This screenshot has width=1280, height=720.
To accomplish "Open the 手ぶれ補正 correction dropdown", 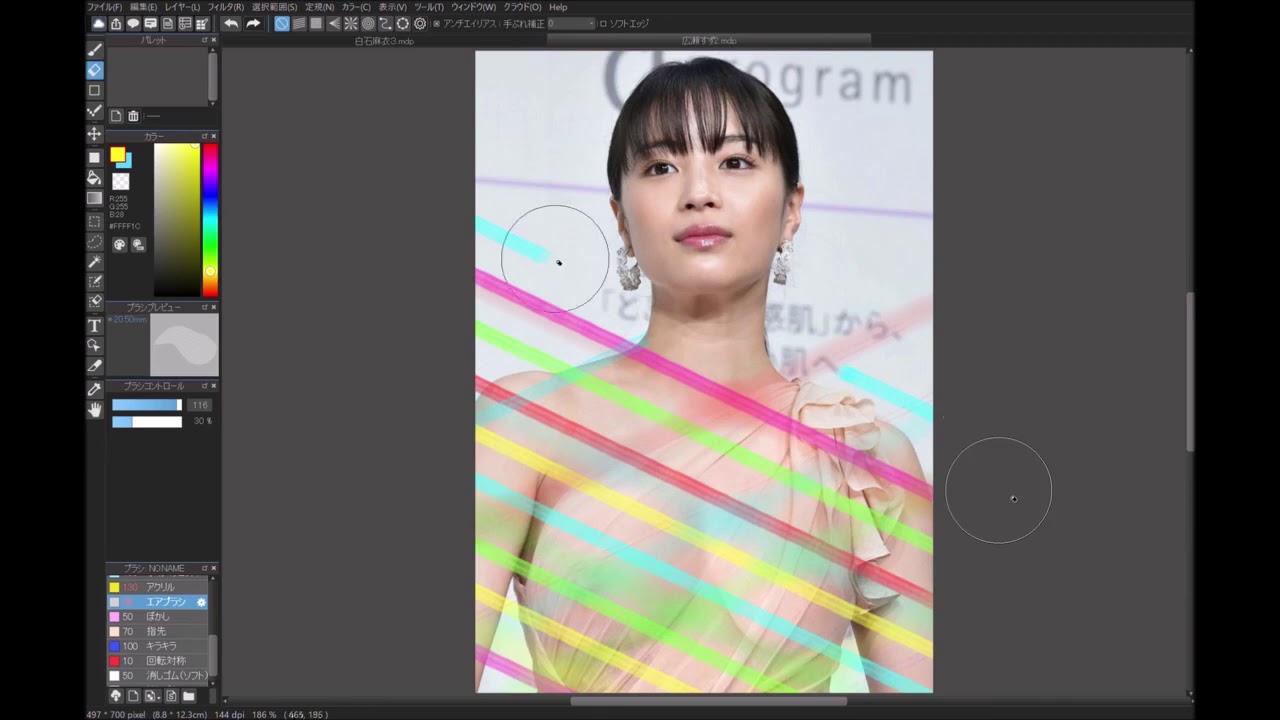I will point(572,24).
